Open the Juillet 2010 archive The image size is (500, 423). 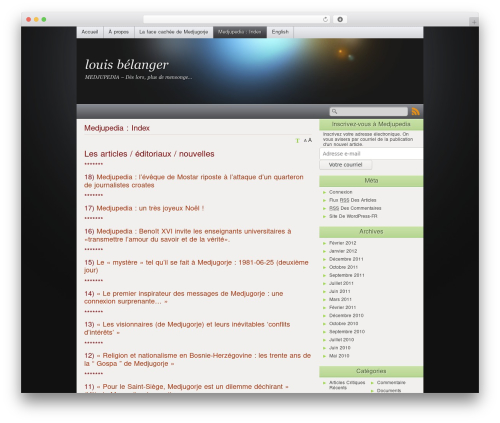tap(341, 340)
